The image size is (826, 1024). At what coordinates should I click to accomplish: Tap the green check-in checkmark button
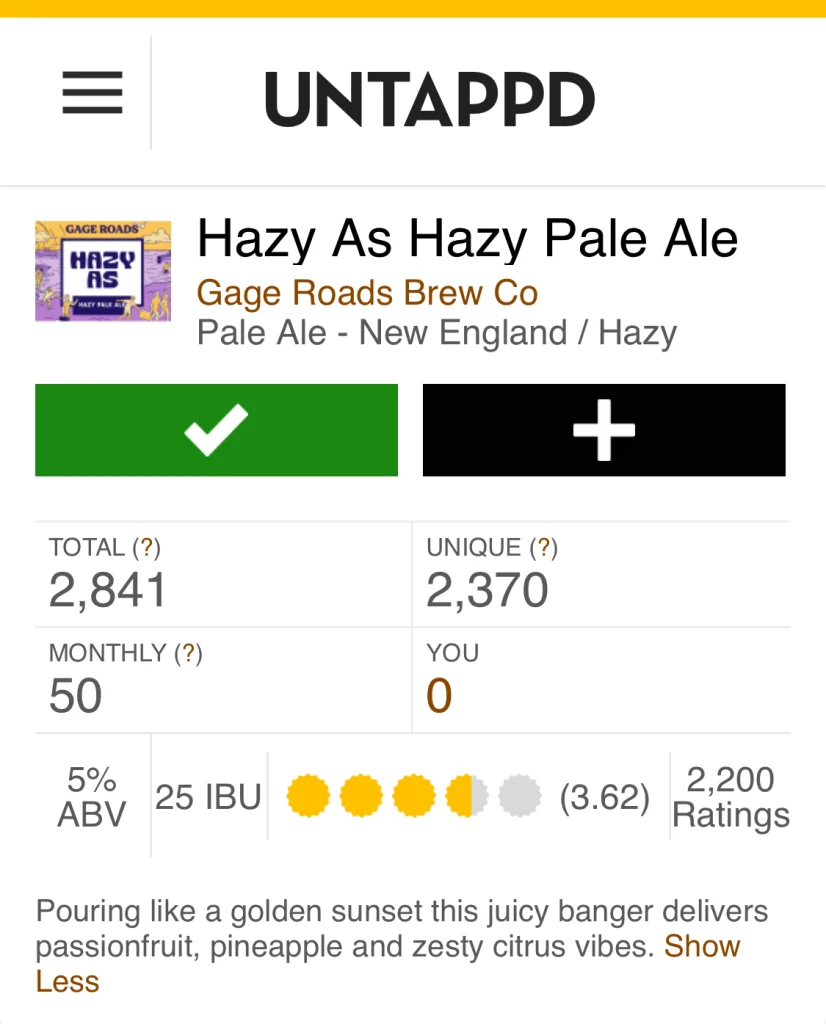(x=216, y=430)
